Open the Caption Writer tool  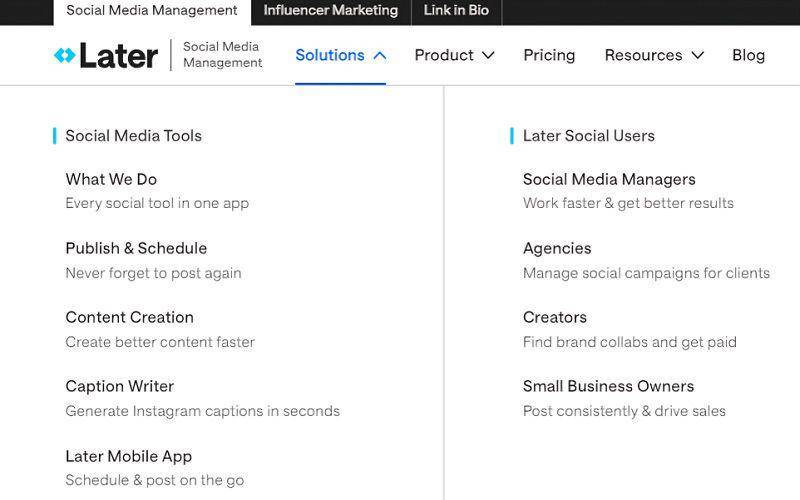(119, 386)
